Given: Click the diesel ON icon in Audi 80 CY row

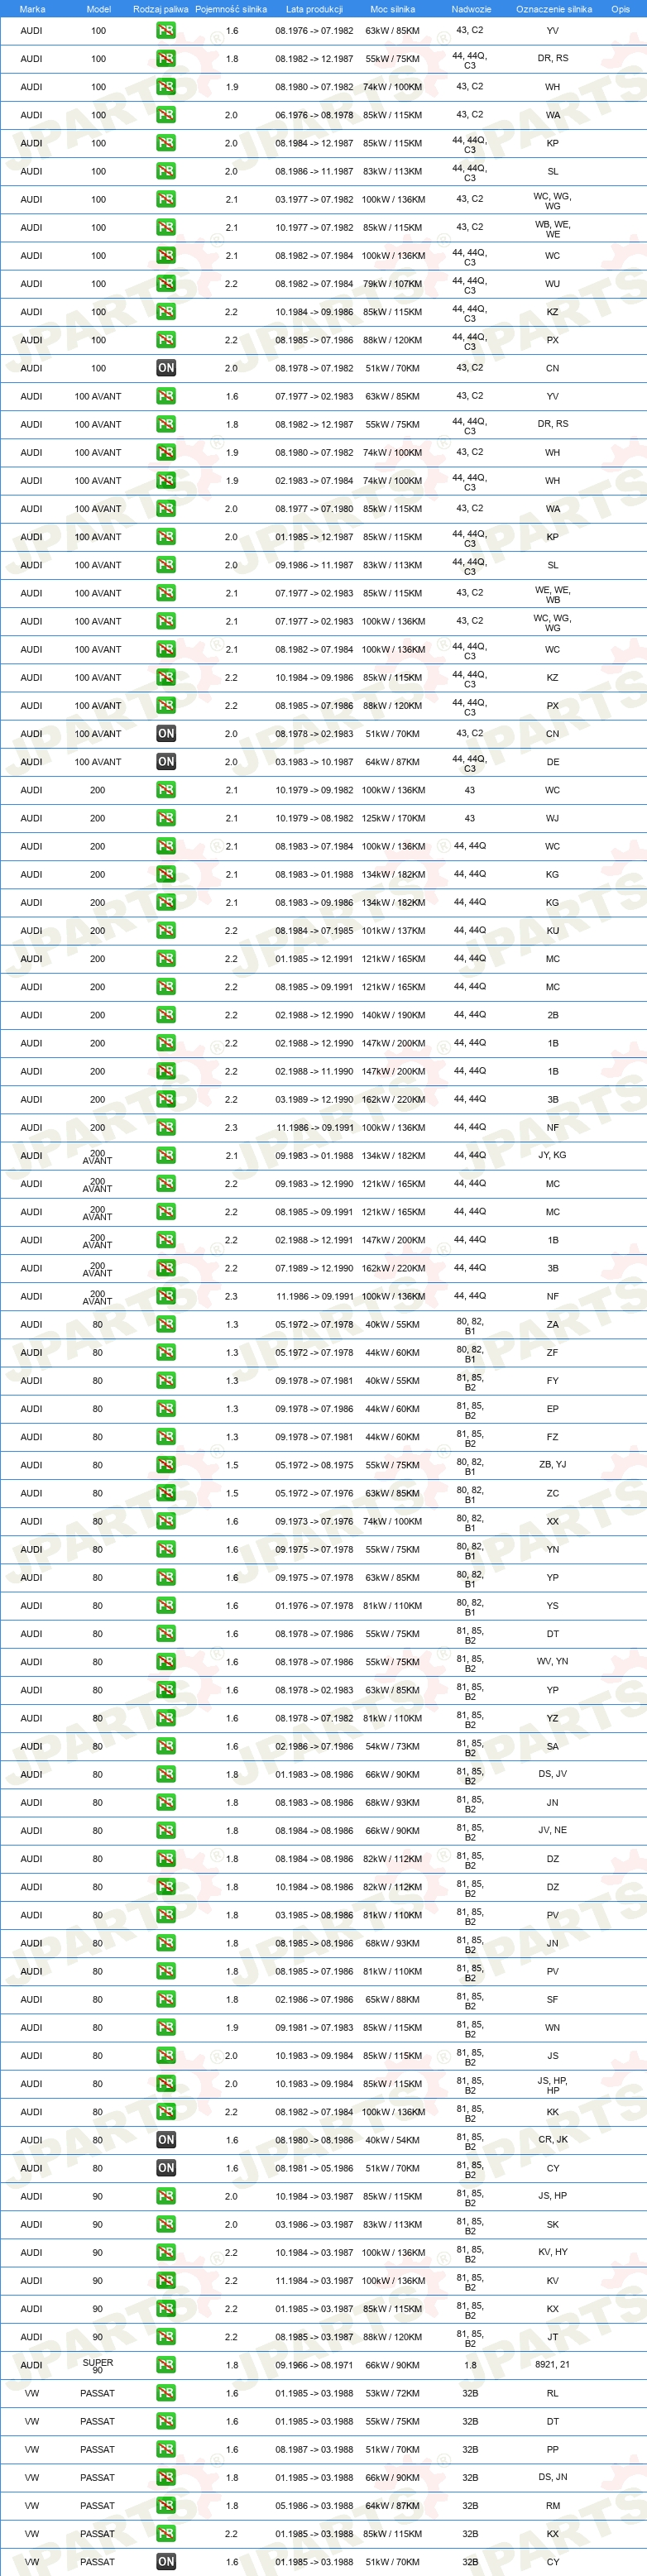Looking at the screenshot, I should click(166, 2168).
